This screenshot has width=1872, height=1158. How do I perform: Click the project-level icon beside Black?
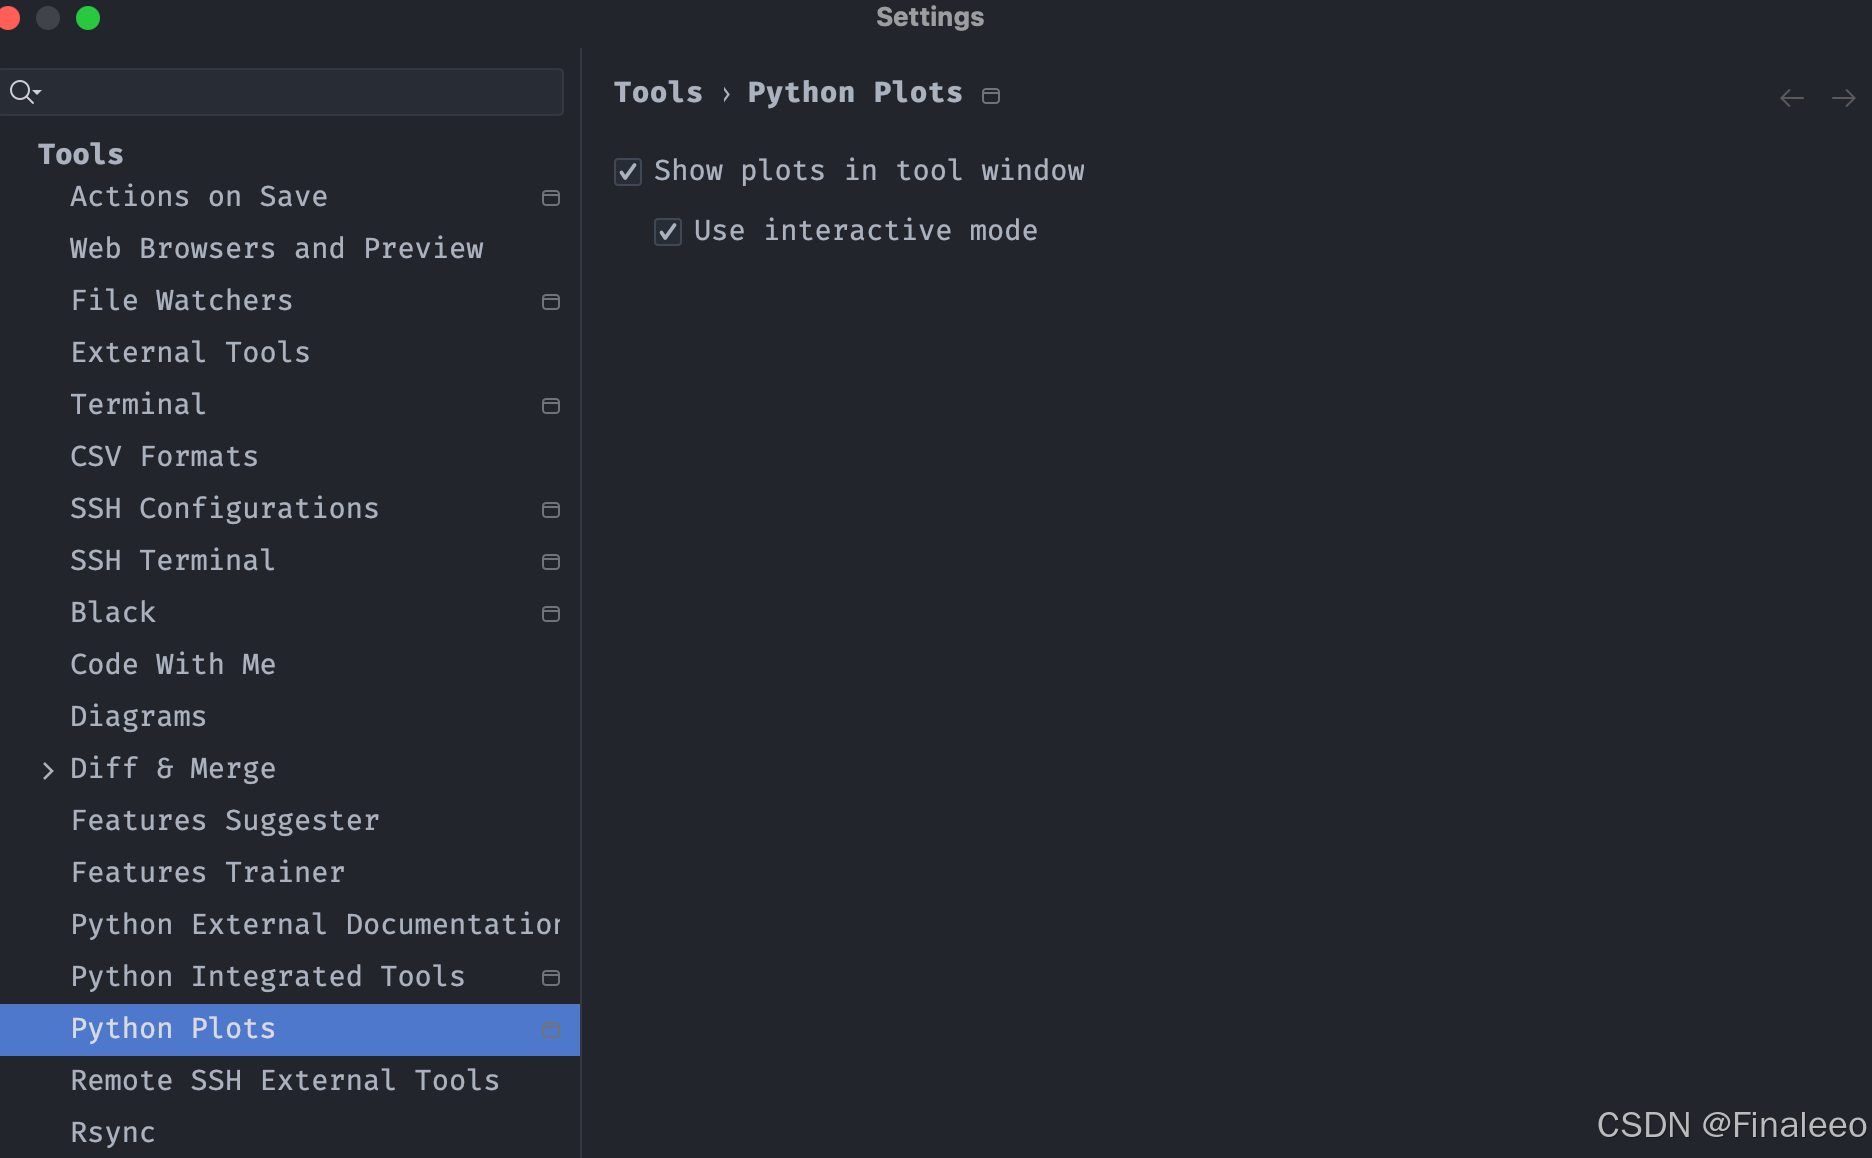pyautogui.click(x=550, y=614)
